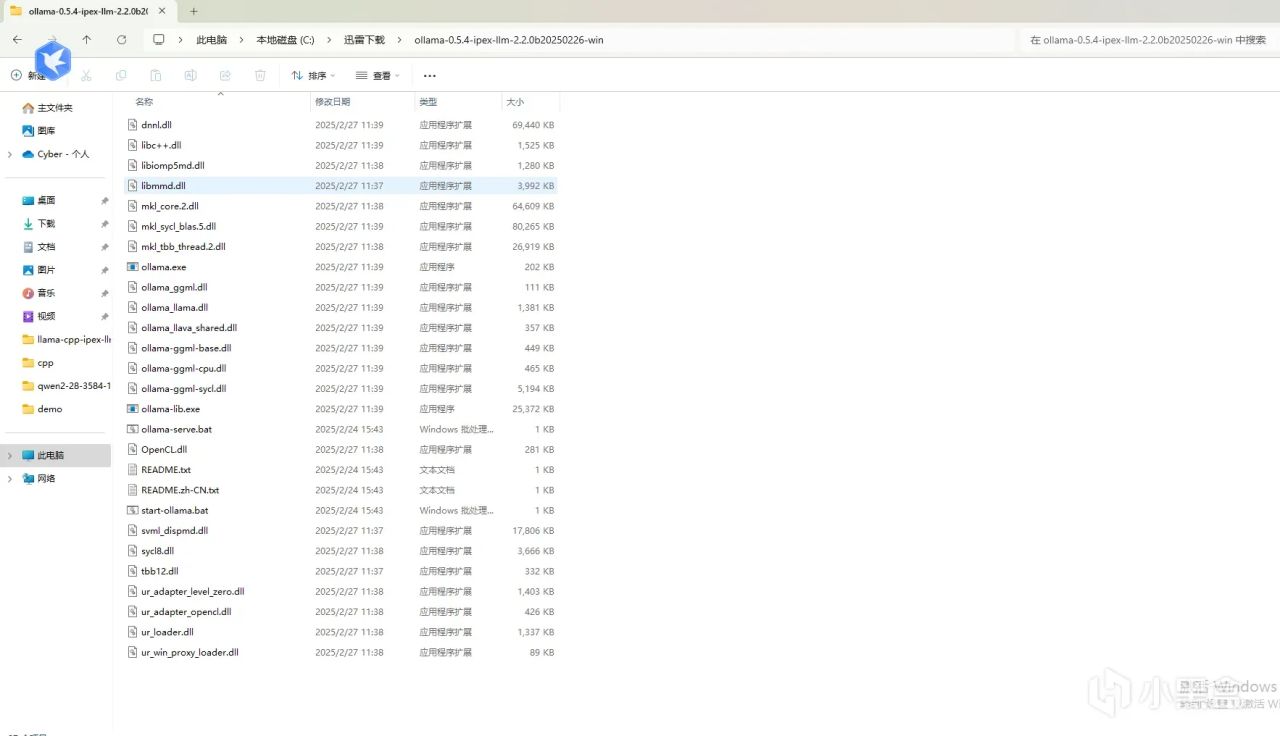Expand the chevron after 此电脑 in breadcrumb
The width and height of the screenshot is (1280, 736).
click(x=243, y=40)
